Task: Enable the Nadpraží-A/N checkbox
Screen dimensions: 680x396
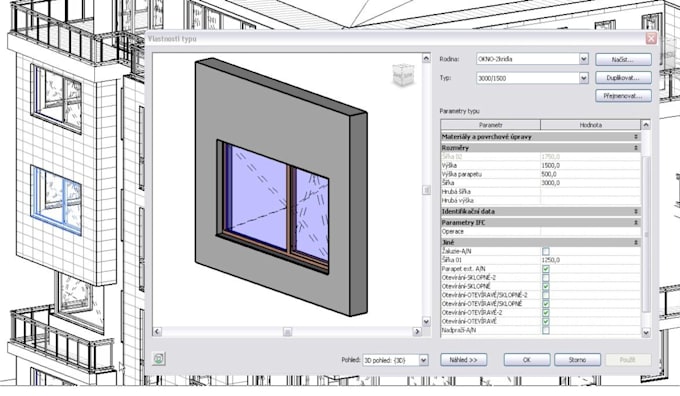Action: [x=546, y=330]
